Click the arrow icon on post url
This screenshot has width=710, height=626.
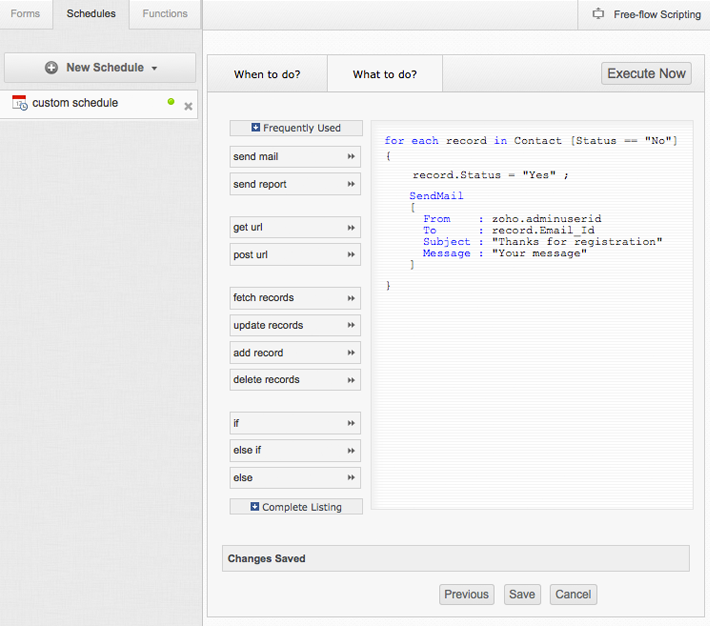pyautogui.click(x=351, y=255)
